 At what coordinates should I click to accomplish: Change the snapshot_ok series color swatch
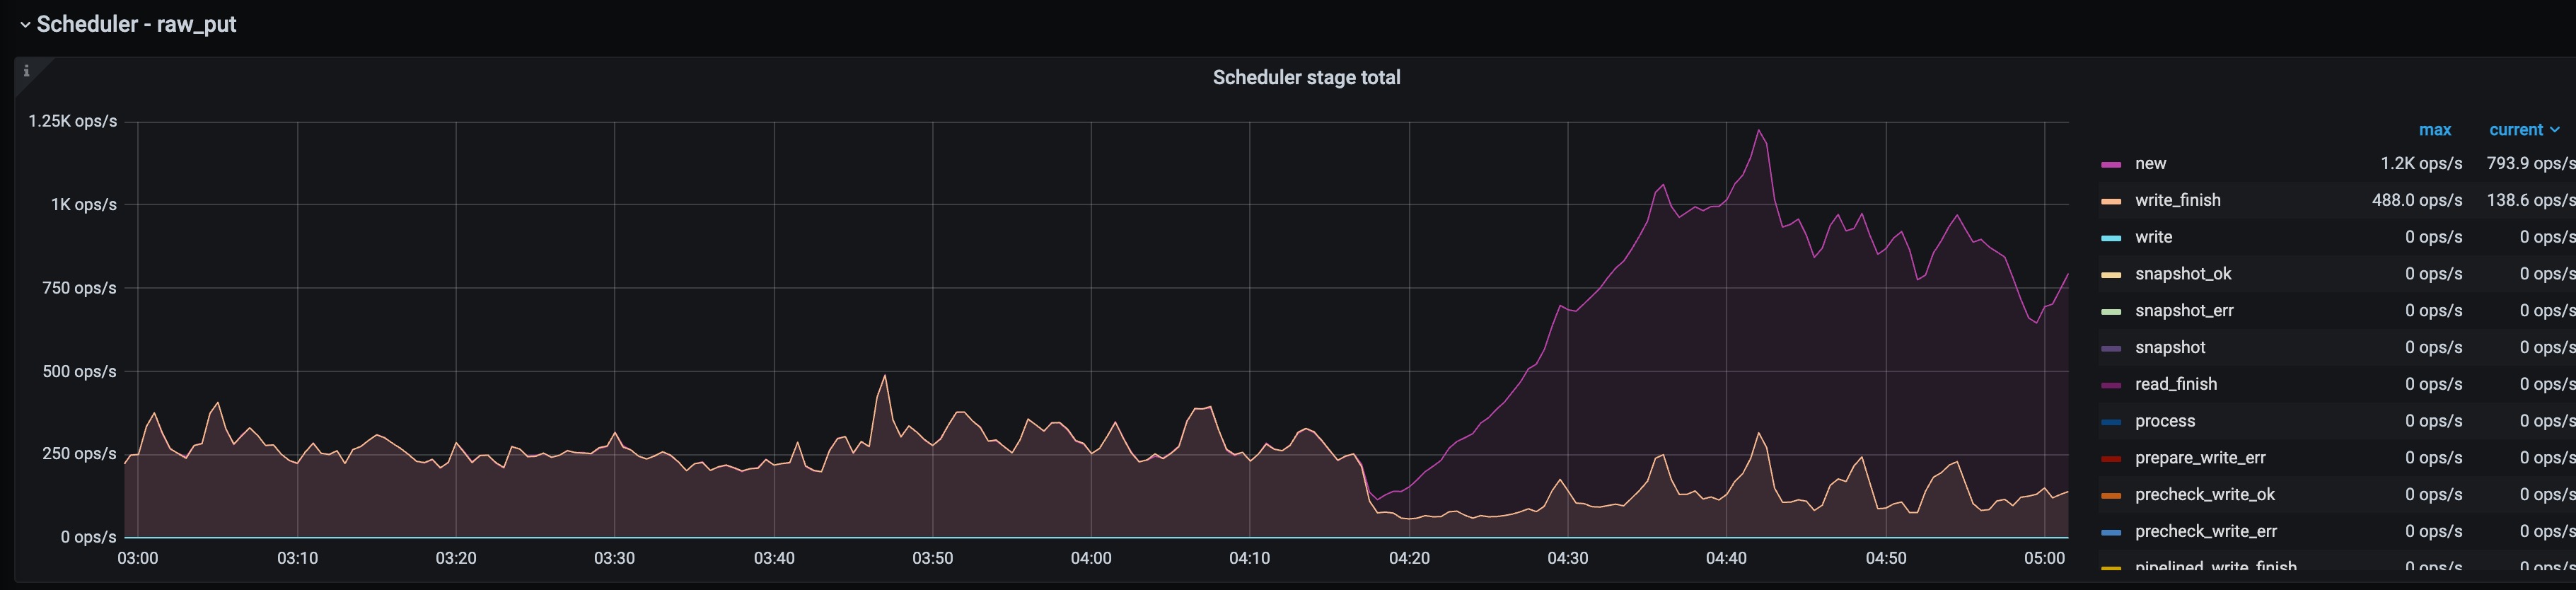pos(2111,275)
